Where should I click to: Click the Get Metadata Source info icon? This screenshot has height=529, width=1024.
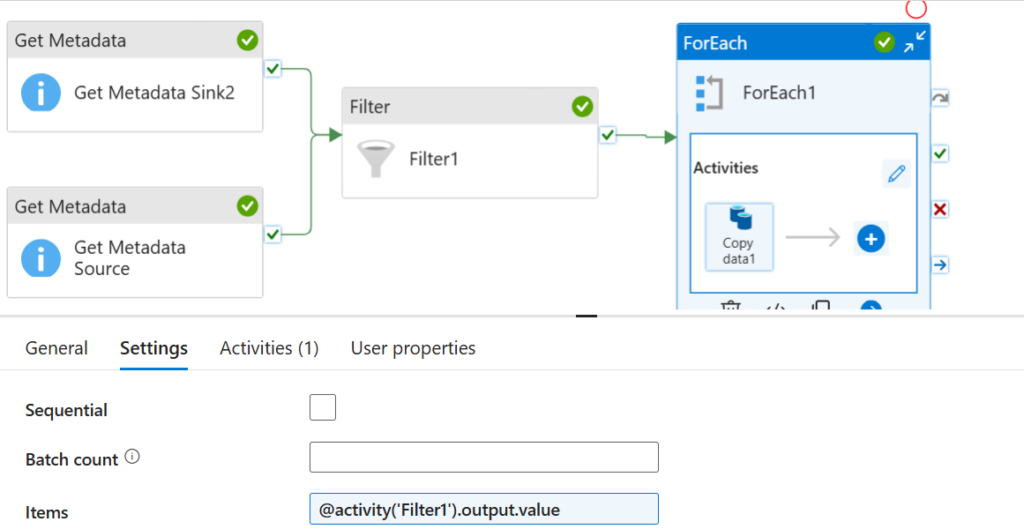point(39,259)
